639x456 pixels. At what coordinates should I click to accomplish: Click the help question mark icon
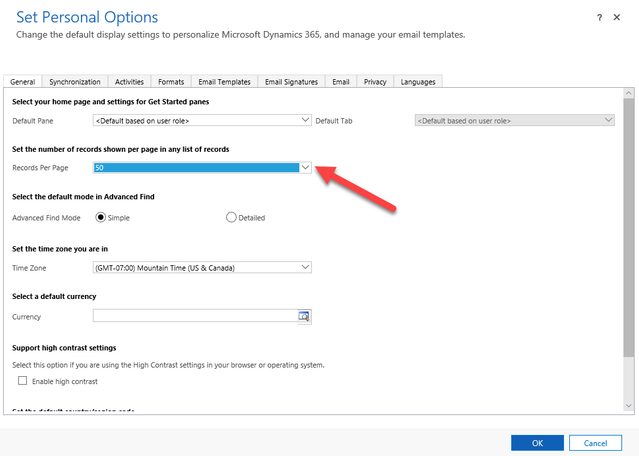point(599,18)
